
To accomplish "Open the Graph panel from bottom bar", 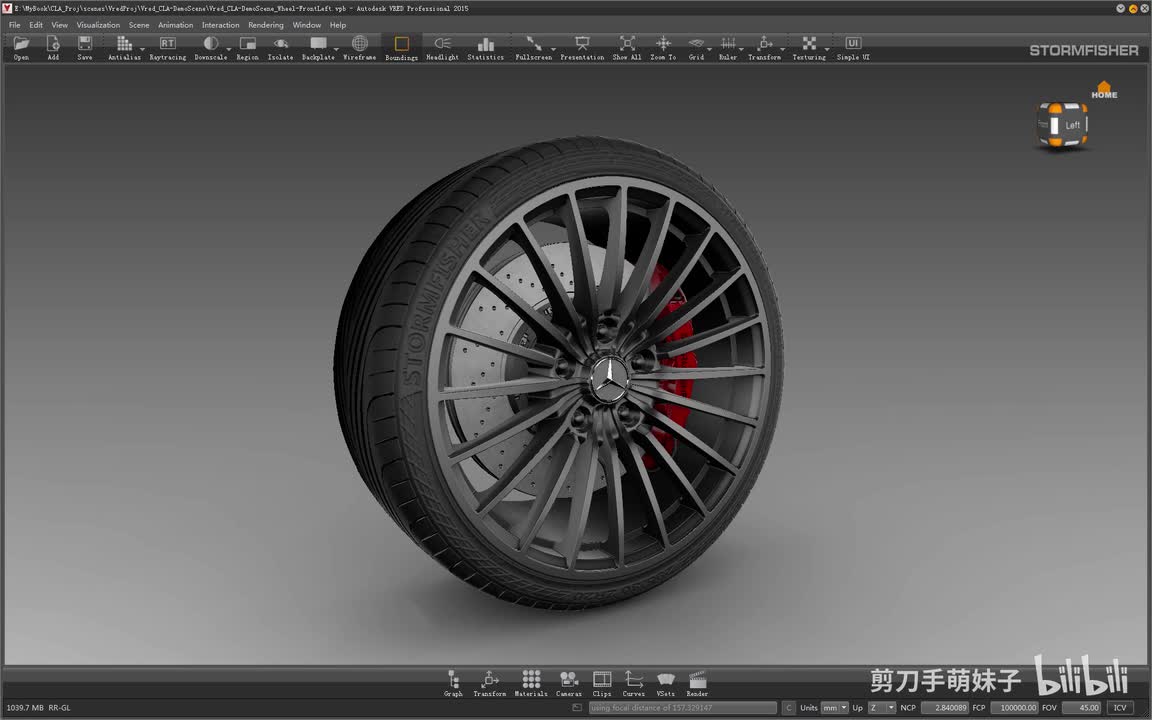I will [453, 680].
